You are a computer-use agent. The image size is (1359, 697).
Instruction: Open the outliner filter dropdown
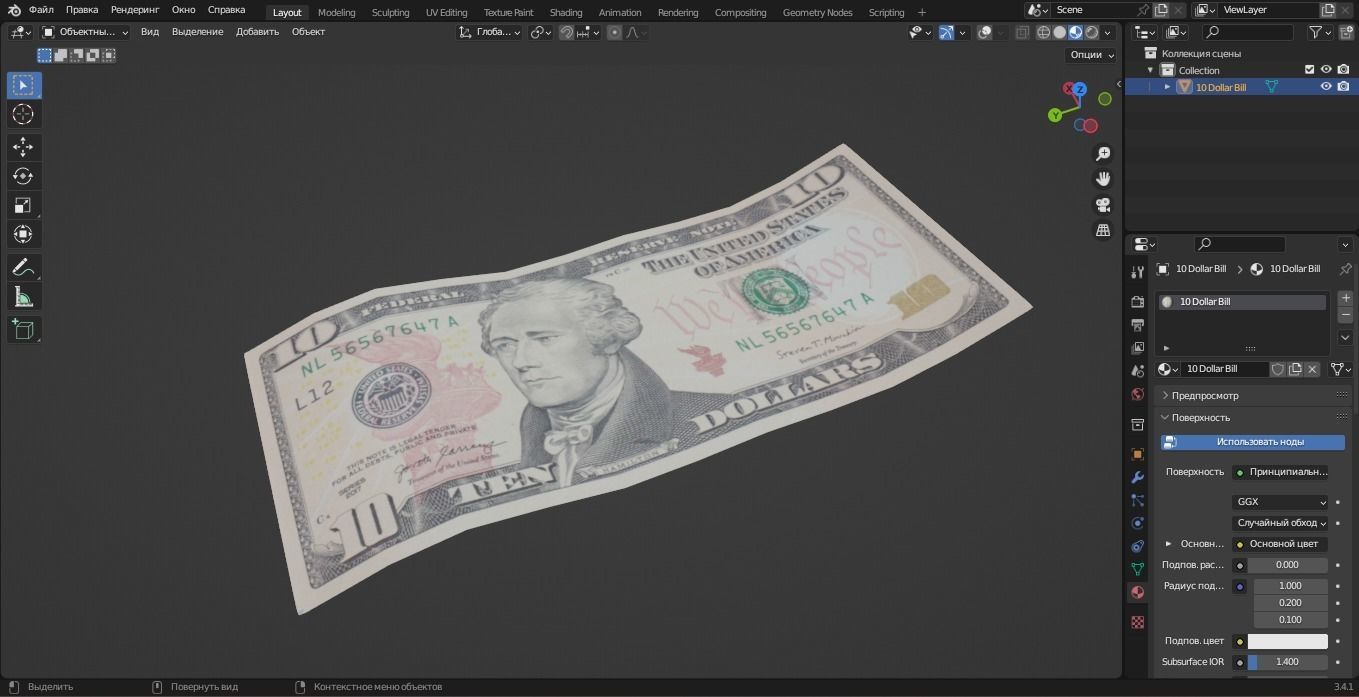click(1321, 32)
